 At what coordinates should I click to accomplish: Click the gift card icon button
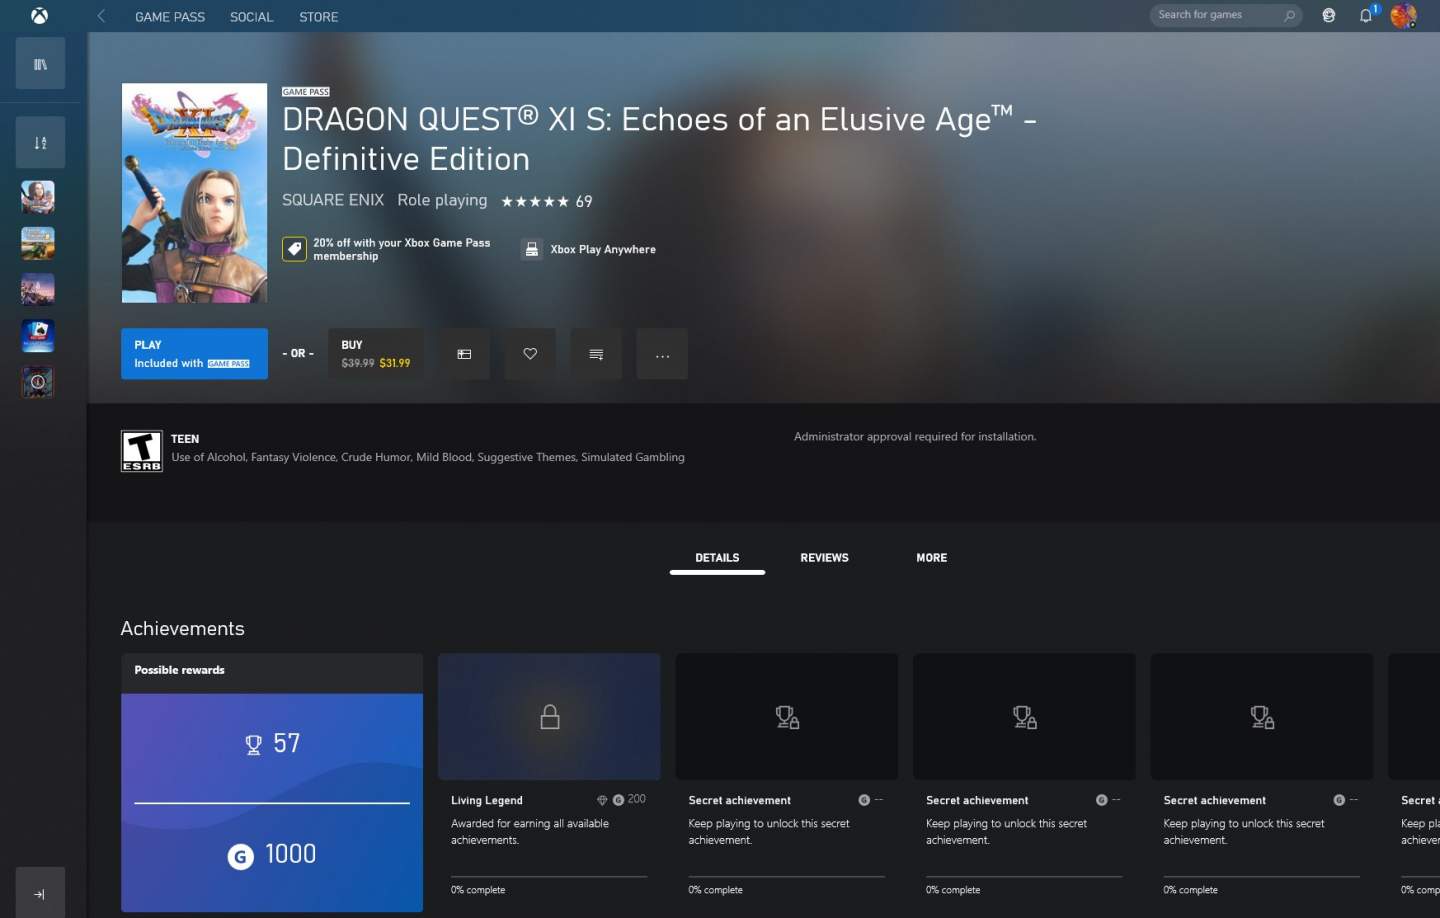[464, 354]
